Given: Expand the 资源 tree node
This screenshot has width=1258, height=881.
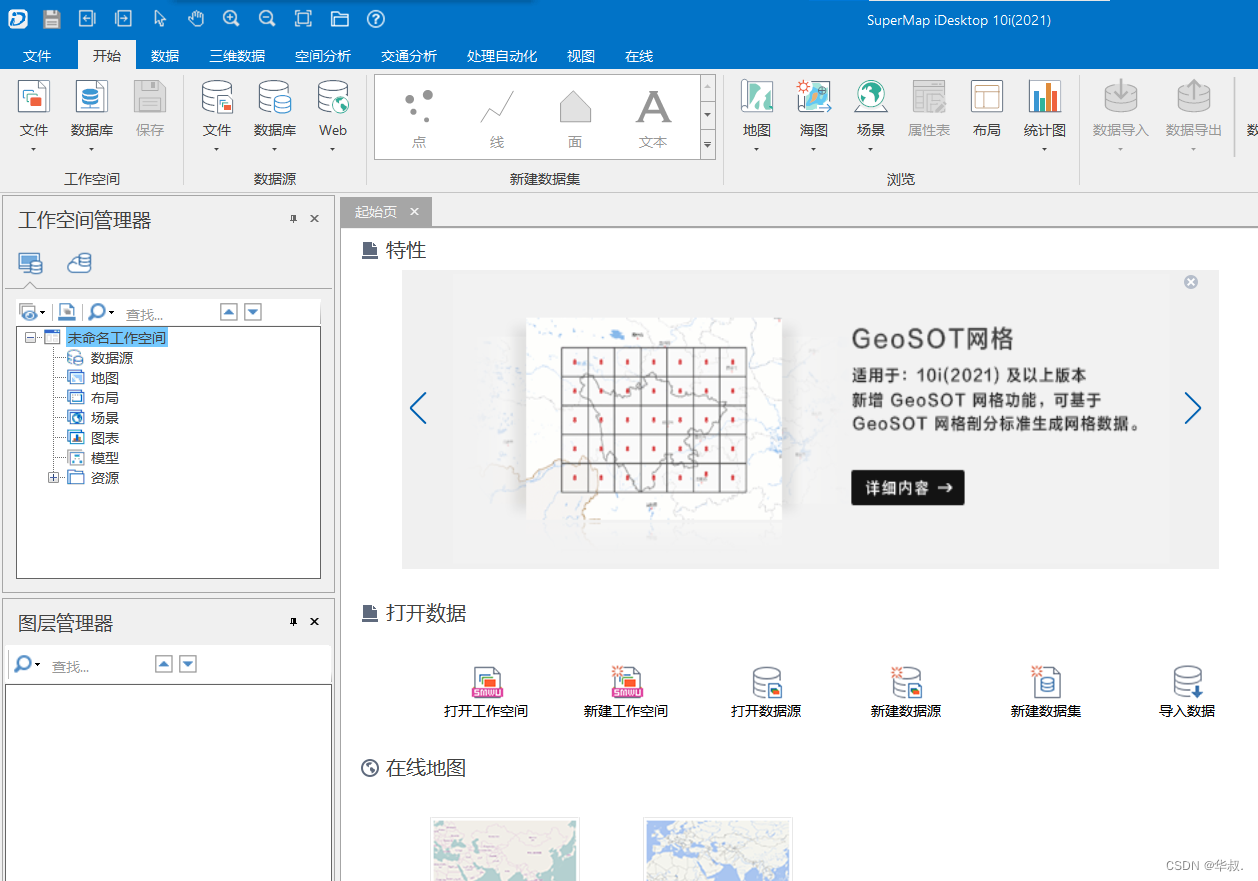Looking at the screenshot, I should pyautogui.click(x=54, y=478).
